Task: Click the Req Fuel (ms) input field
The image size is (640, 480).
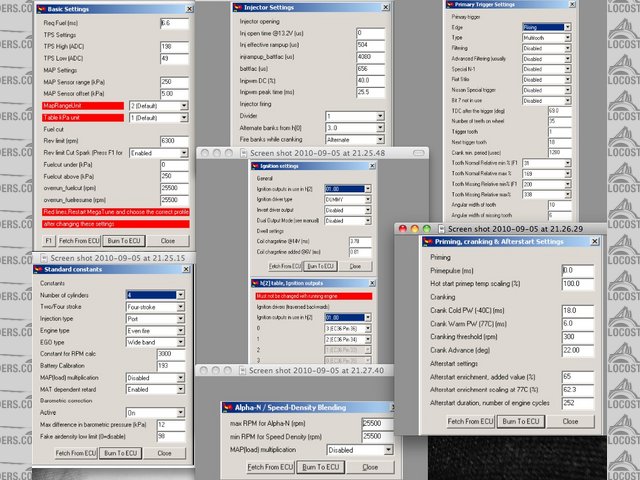Action: (175, 23)
